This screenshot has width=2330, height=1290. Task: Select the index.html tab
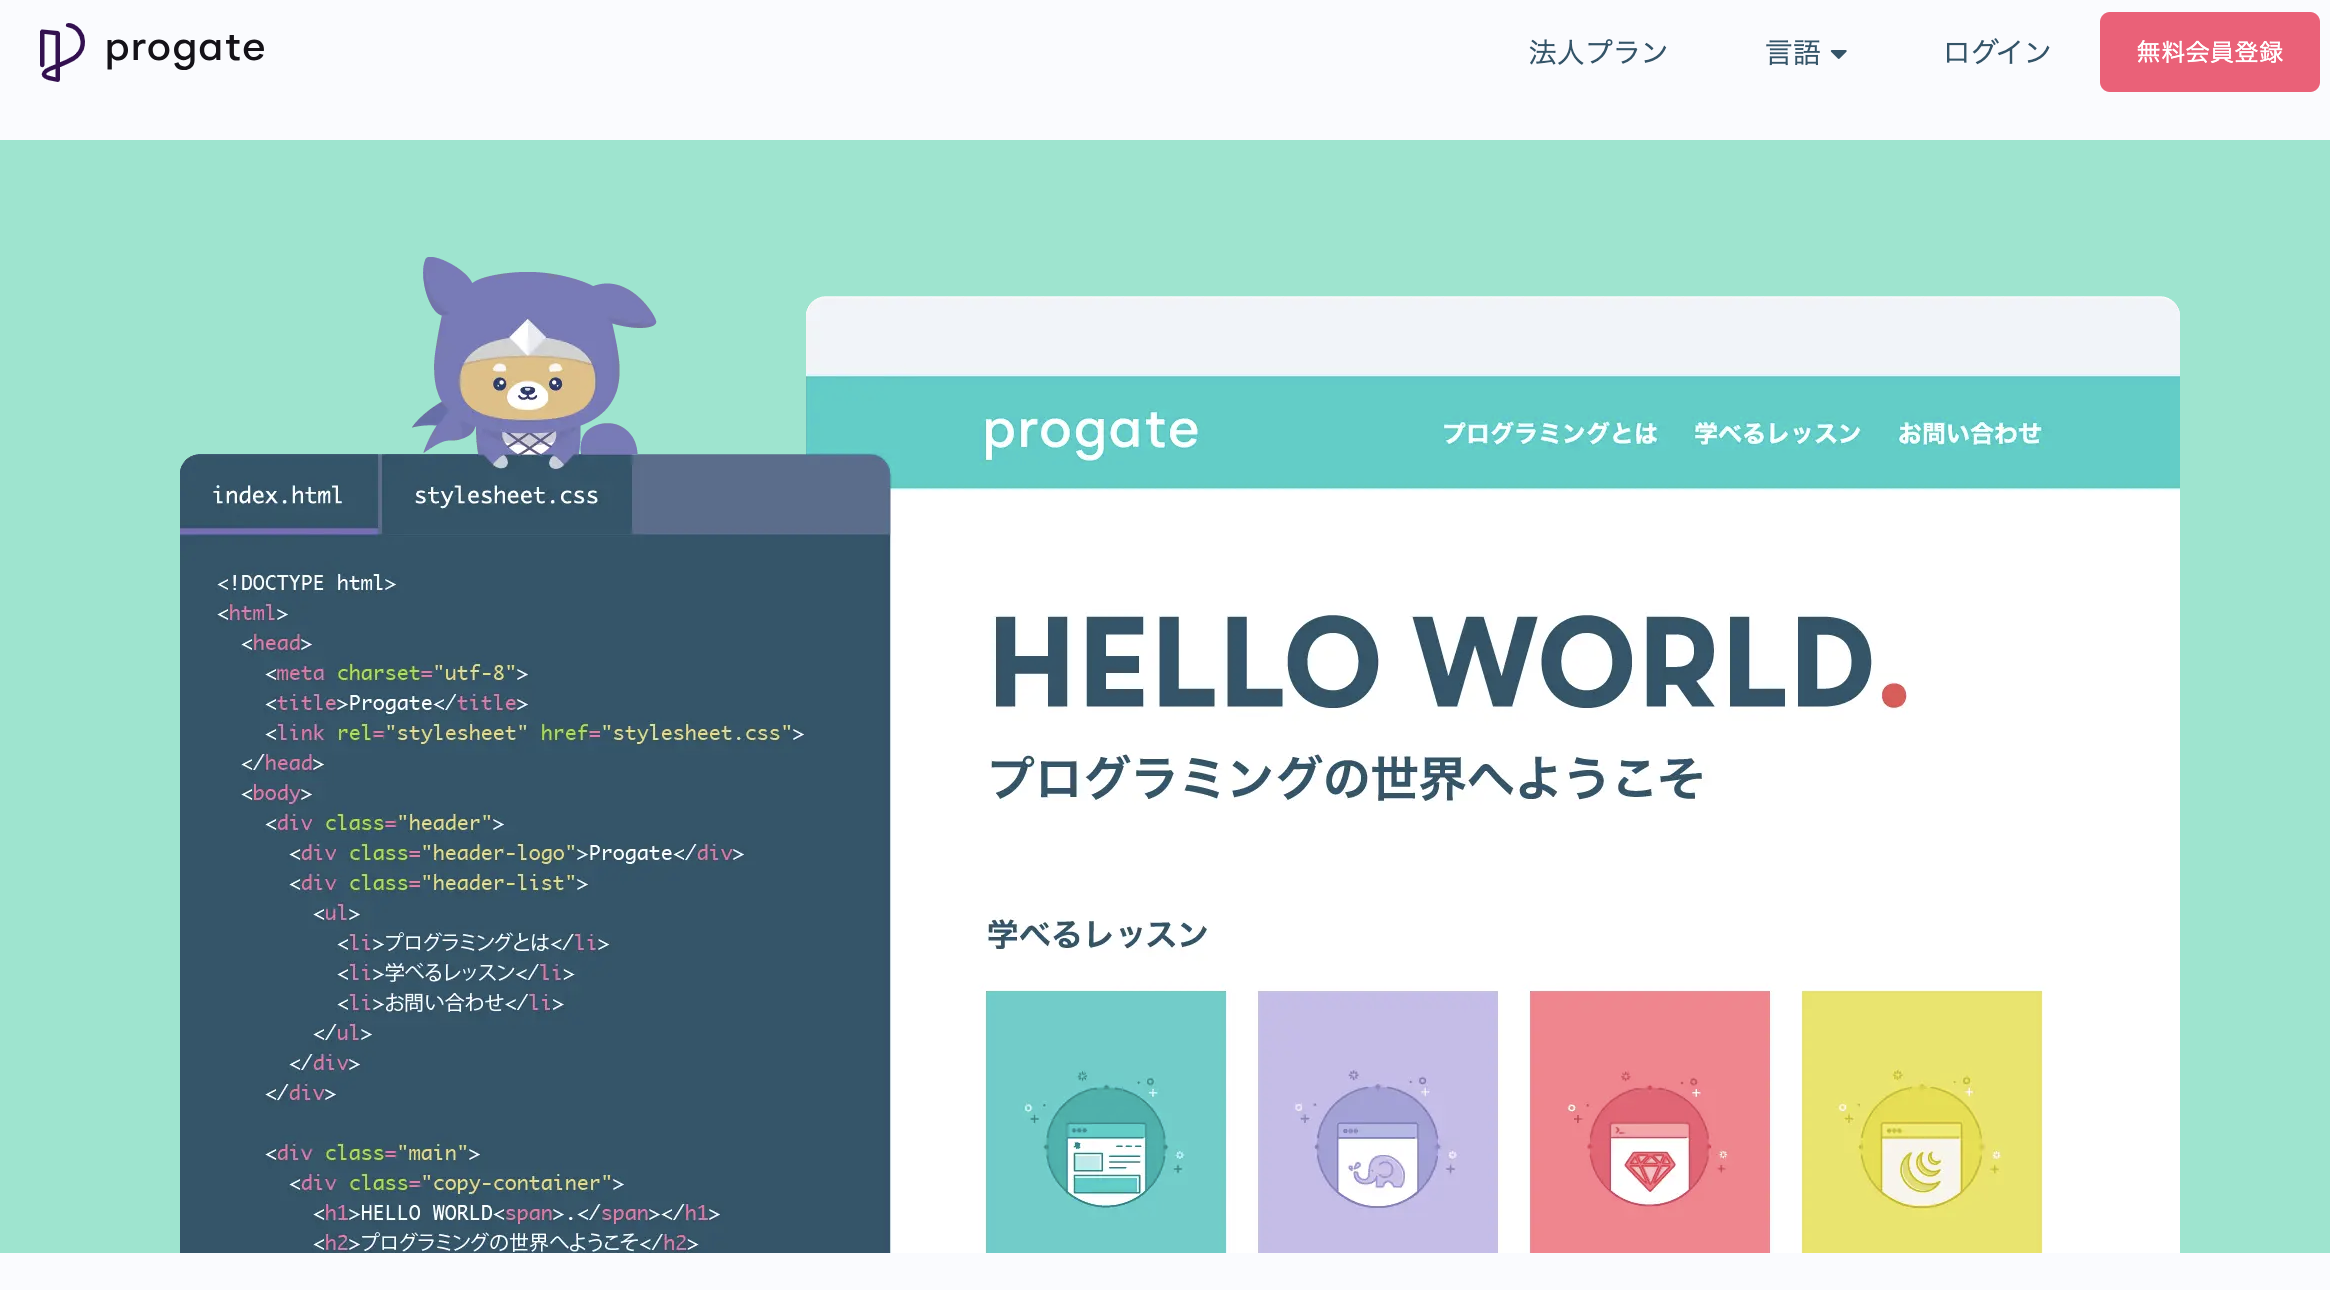pyautogui.click(x=278, y=495)
